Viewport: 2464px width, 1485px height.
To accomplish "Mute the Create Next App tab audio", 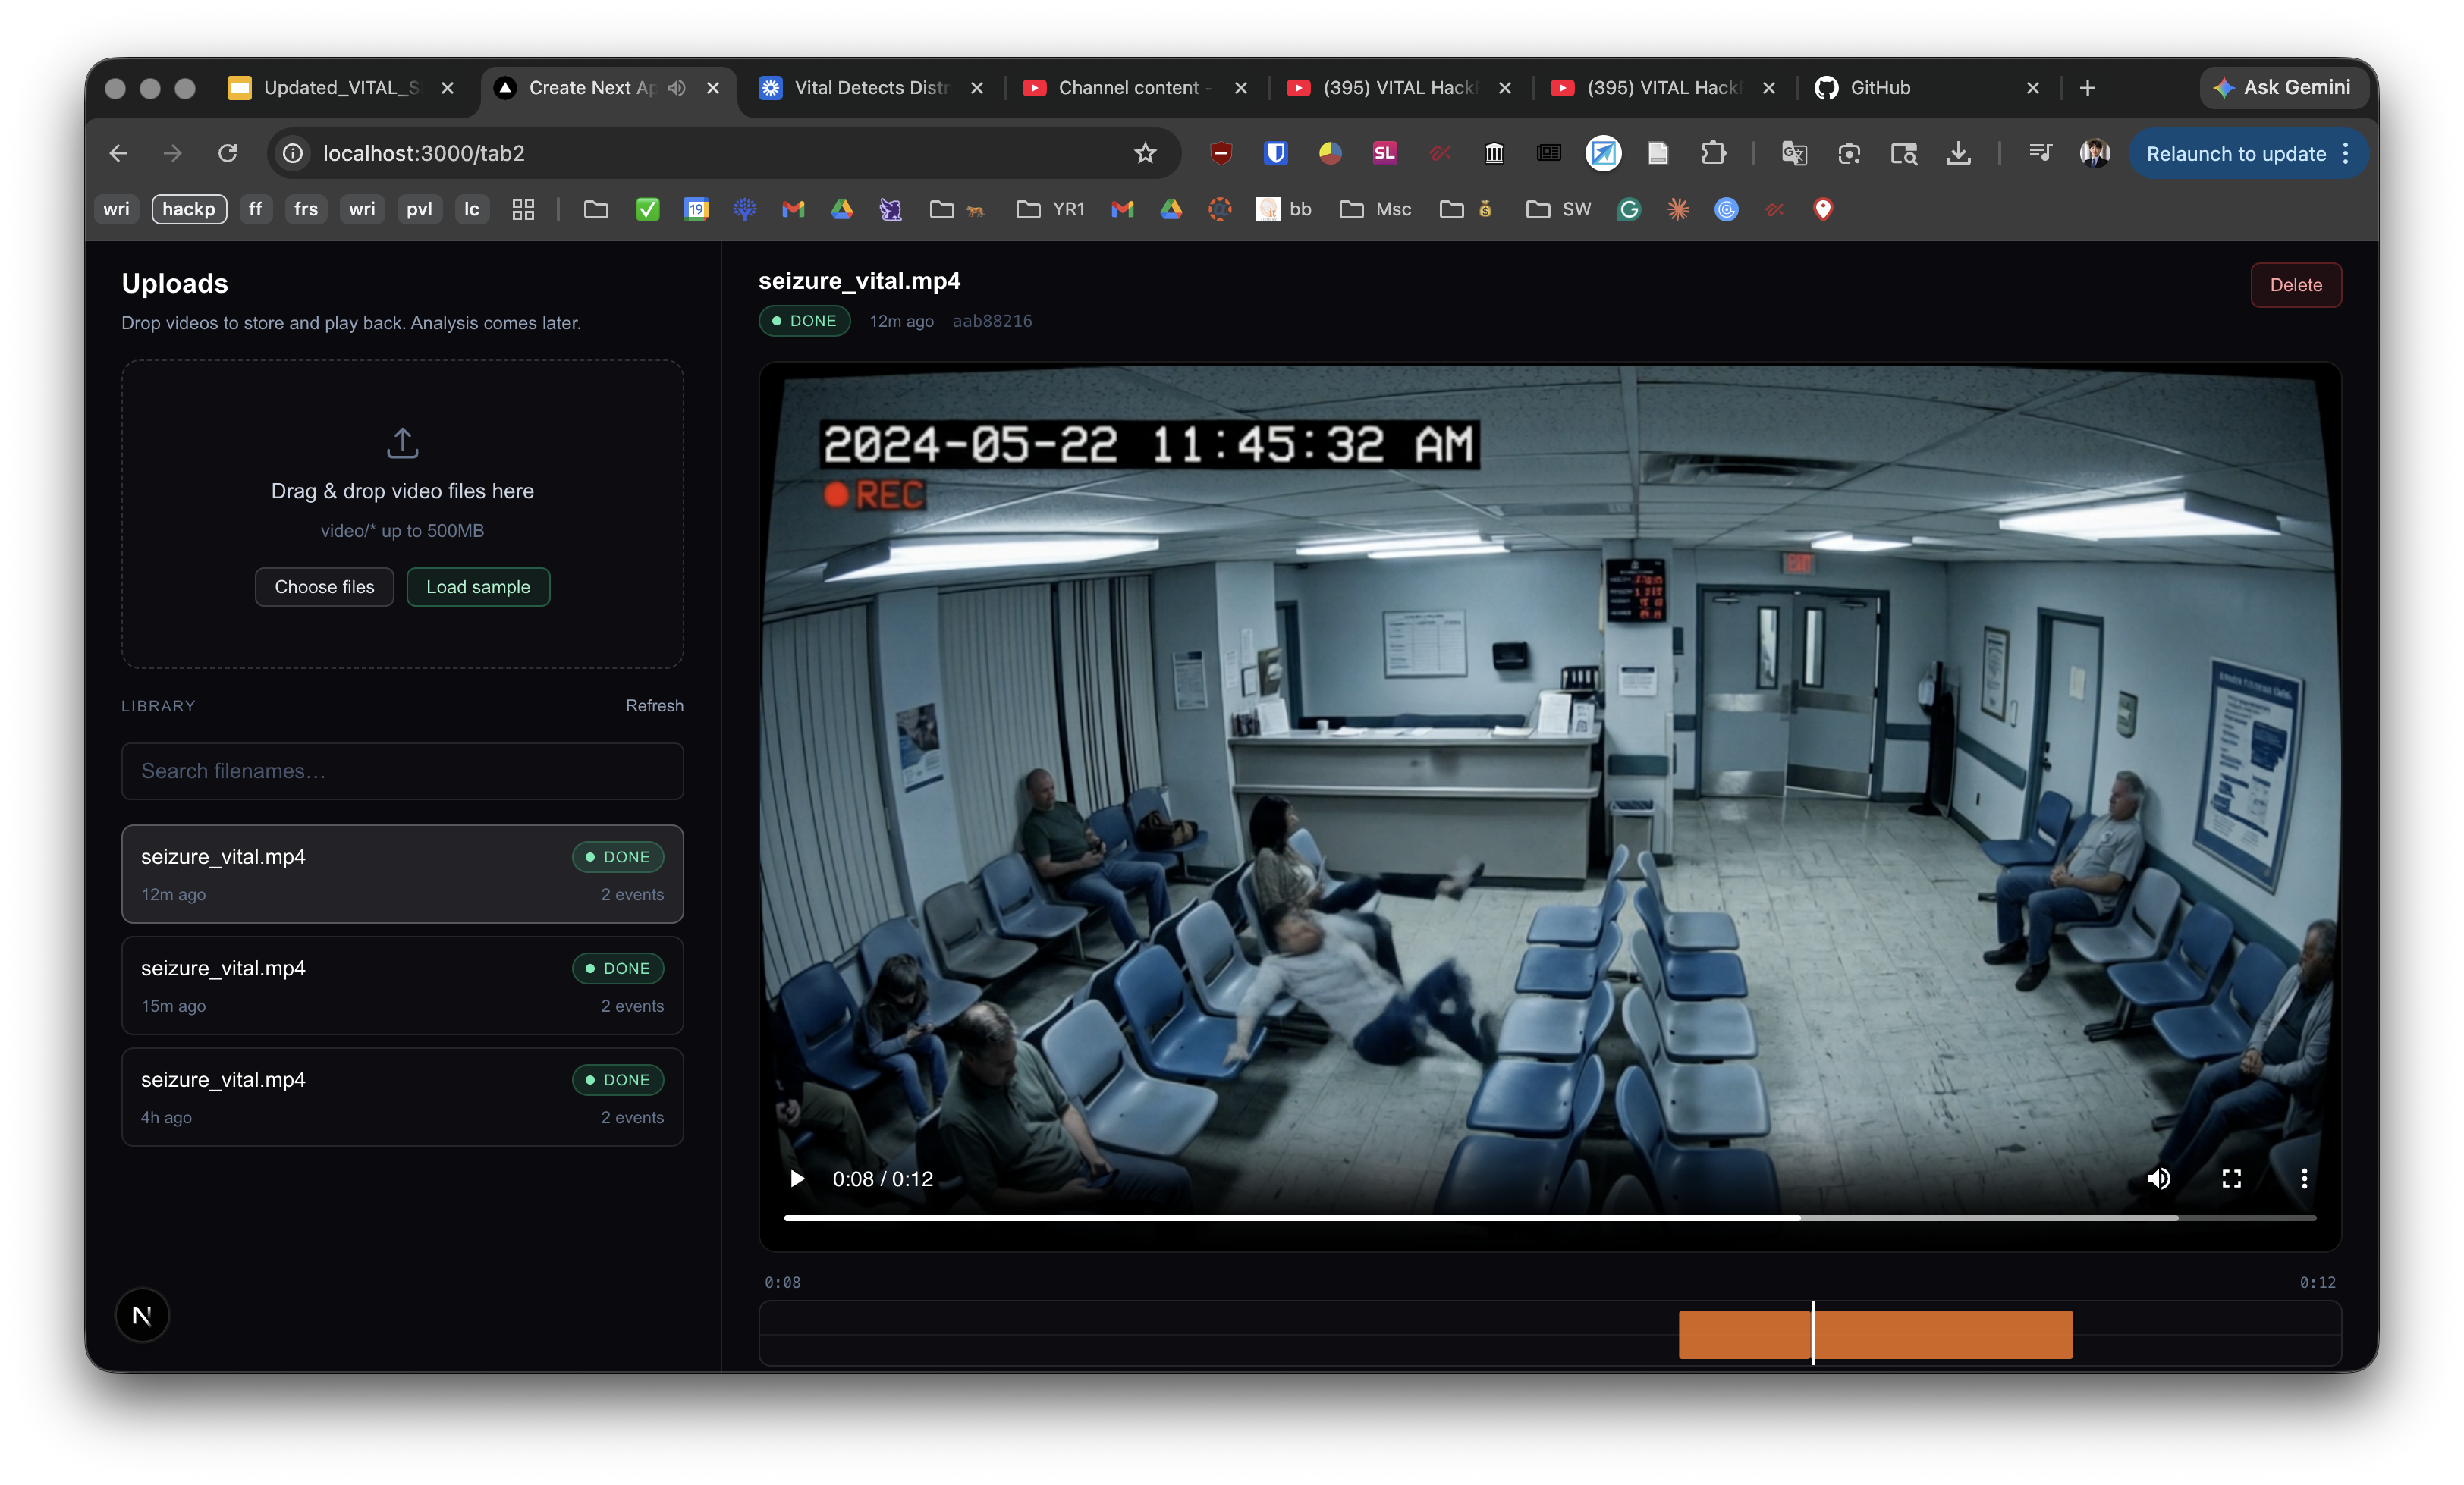I will (677, 88).
